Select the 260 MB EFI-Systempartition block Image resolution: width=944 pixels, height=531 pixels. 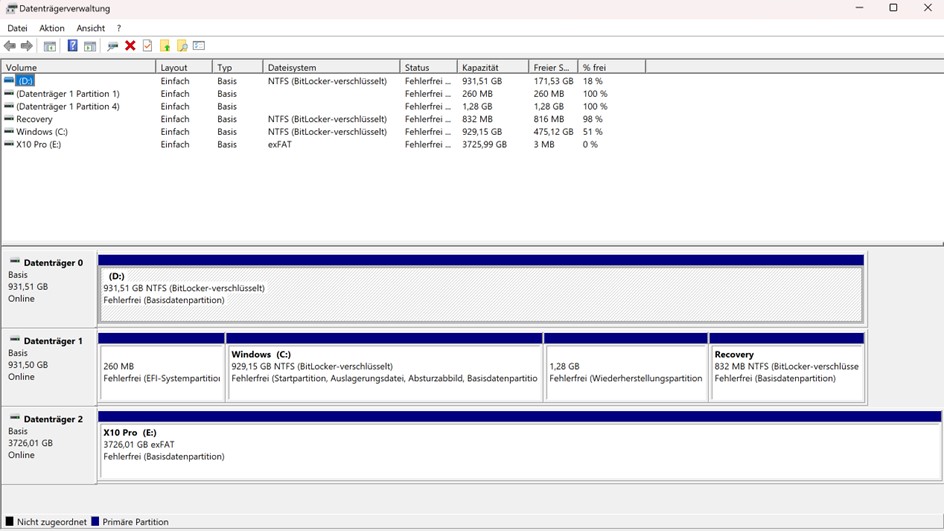(161, 373)
